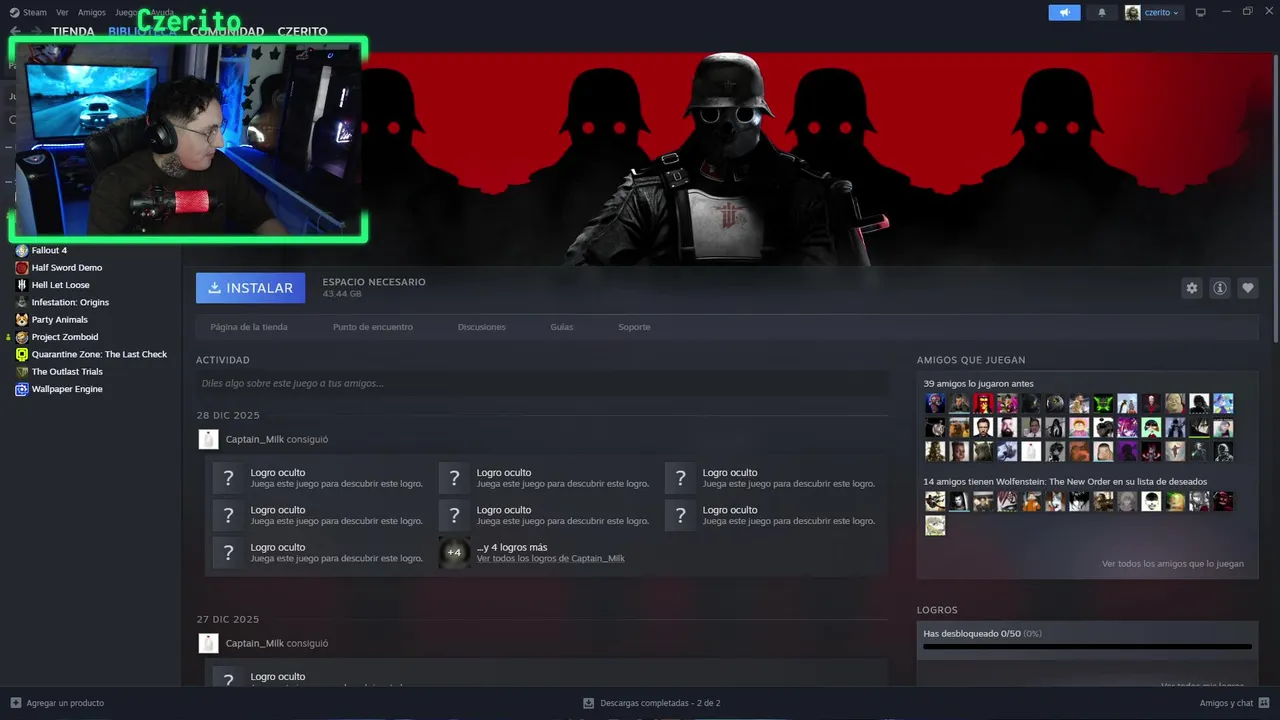Screen dimensions: 1280x720
Task: Expand the czerito account dropdown
Action: pyautogui.click(x=1161, y=13)
